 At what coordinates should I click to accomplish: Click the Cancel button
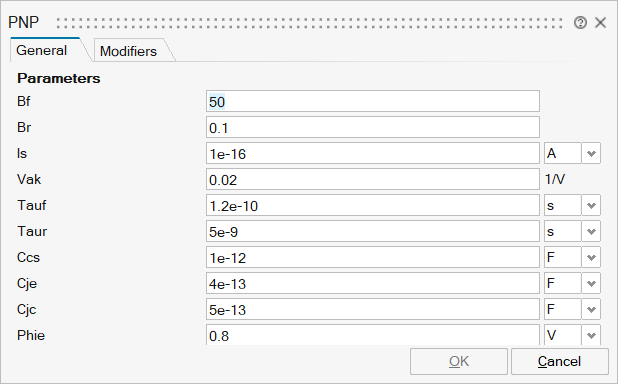(560, 361)
